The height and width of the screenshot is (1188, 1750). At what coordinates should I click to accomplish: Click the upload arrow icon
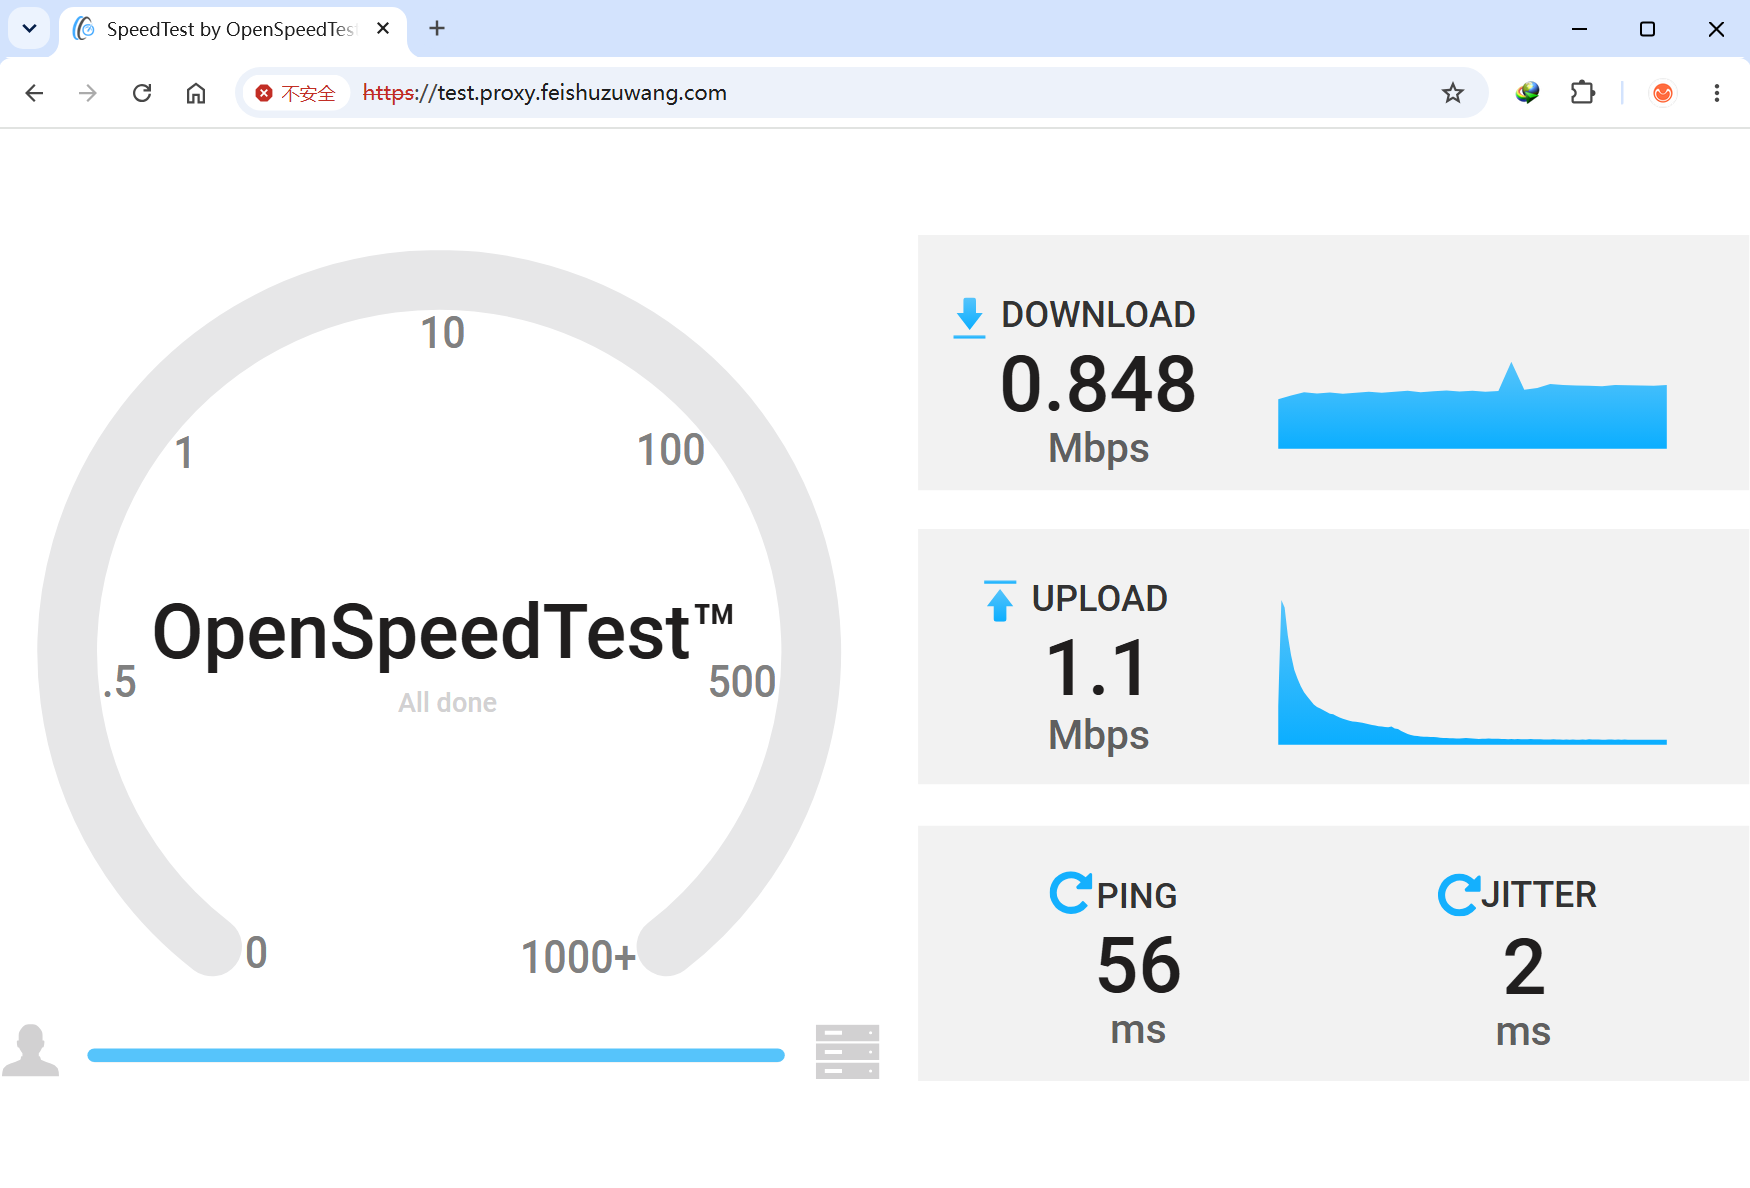(999, 601)
